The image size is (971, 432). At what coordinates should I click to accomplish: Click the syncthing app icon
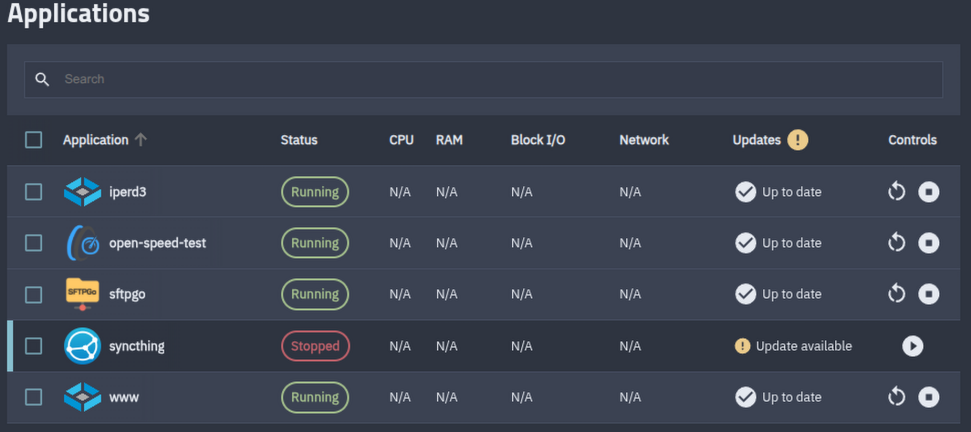82,346
